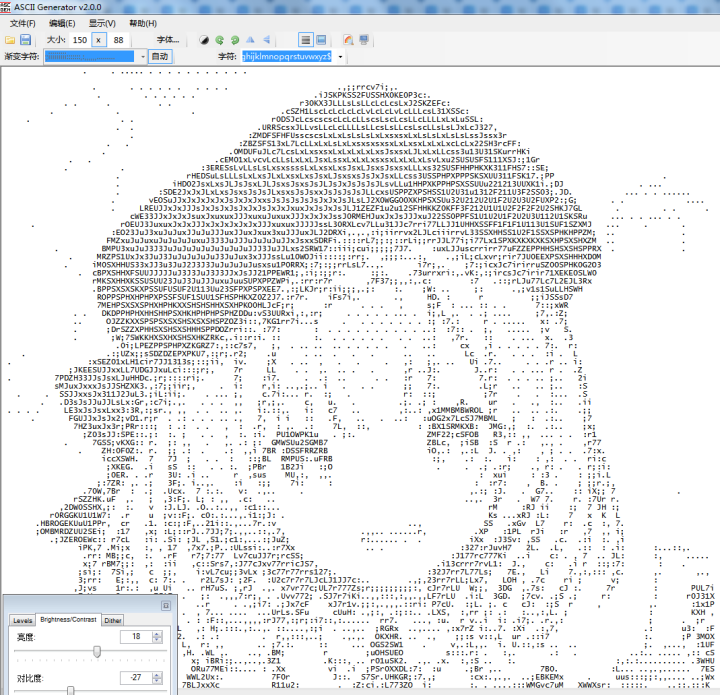The height and width of the screenshot is (695, 720).
Task: Click the 字符 field with highlighted letters
Action: tap(287, 56)
